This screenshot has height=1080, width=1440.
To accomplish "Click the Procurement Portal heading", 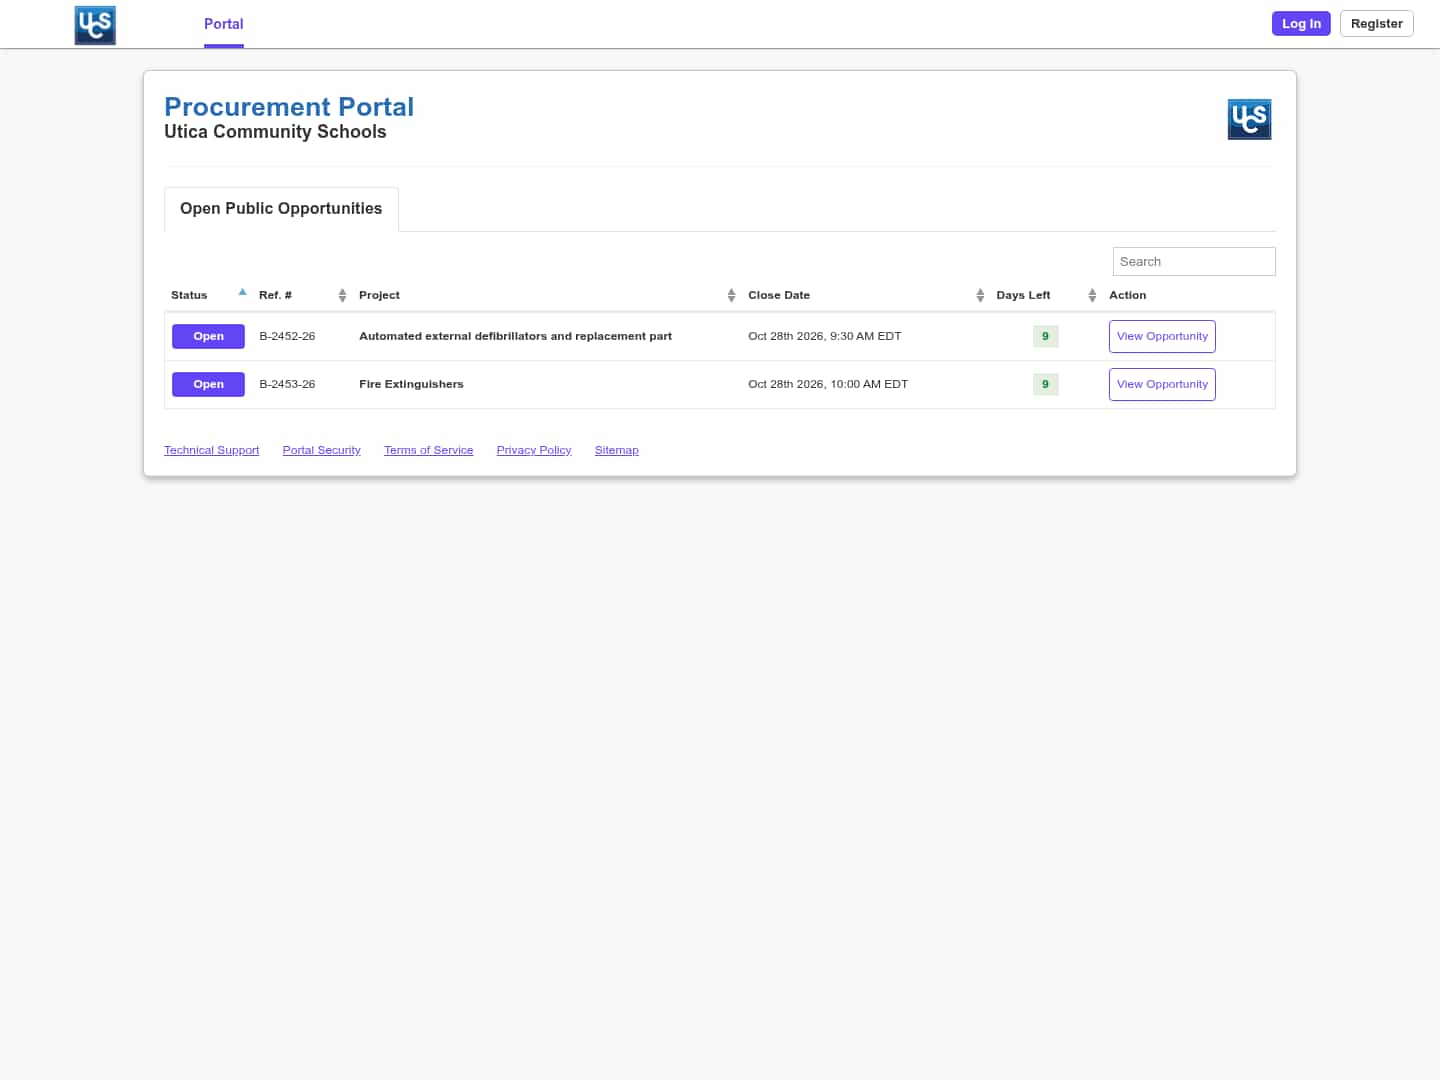I will [x=289, y=107].
